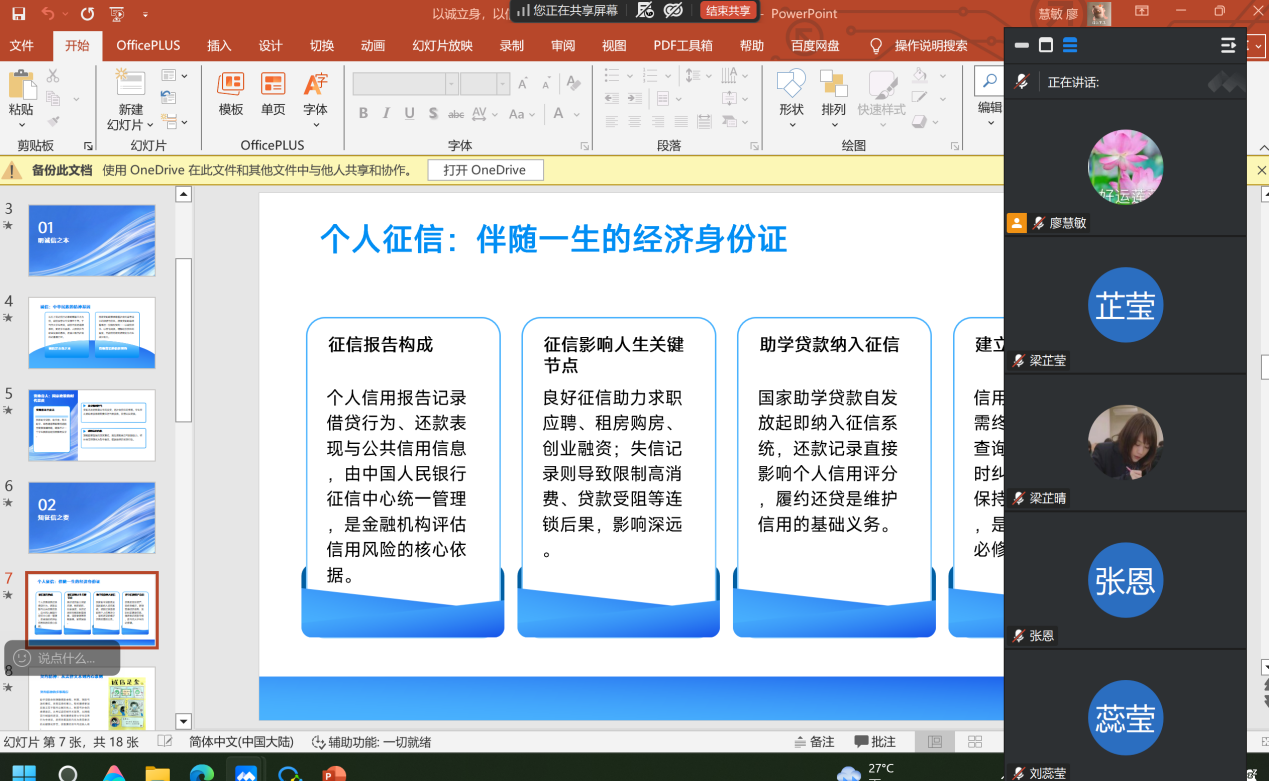Click thumbnail pane scroll down arrow
This screenshot has height=781, width=1269.
pyautogui.click(x=183, y=721)
